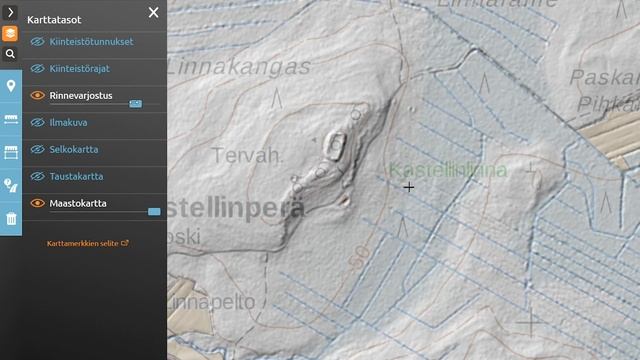Show the Kiinteistörajat layer via eye icon
The height and width of the screenshot is (360, 640).
coord(37,69)
